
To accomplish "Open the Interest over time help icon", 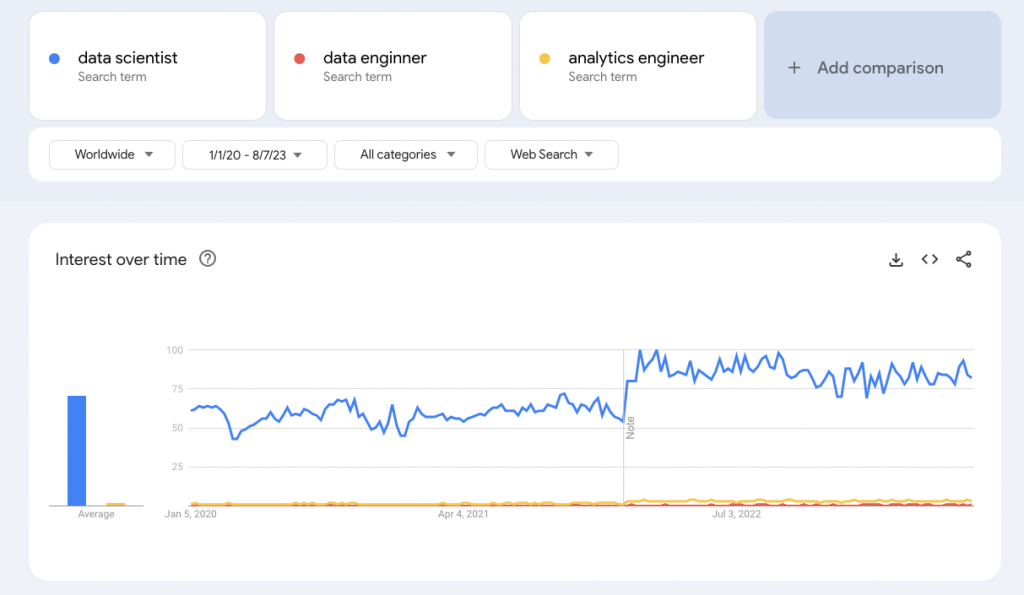I will 208,259.
